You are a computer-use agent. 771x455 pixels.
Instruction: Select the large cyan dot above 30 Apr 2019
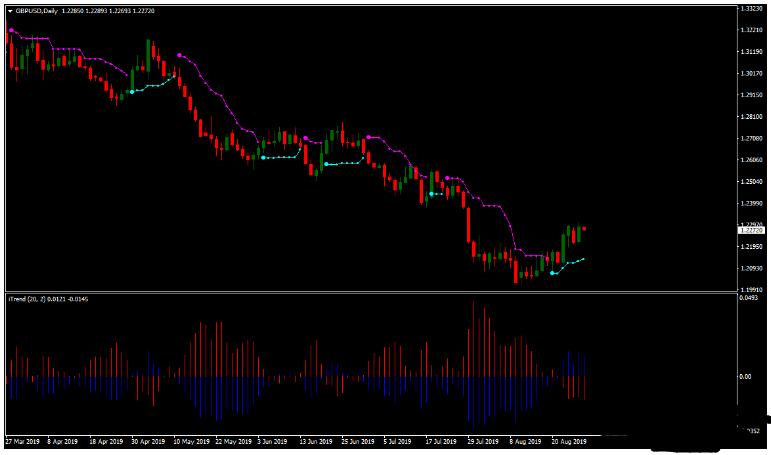132,91
